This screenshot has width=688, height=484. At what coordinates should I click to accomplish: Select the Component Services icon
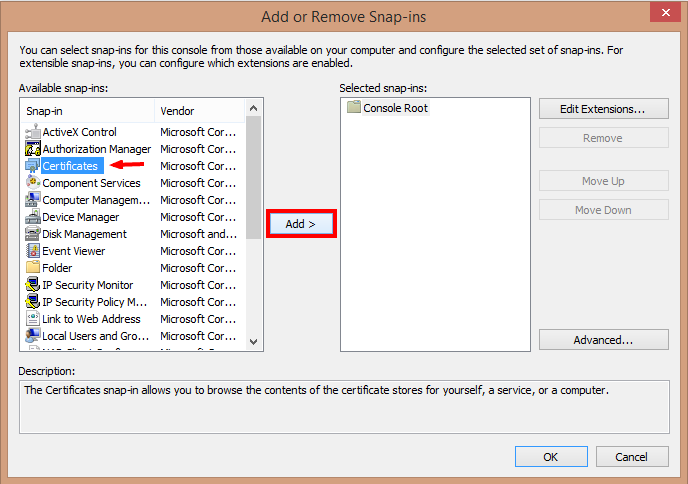pyautogui.click(x=33, y=183)
